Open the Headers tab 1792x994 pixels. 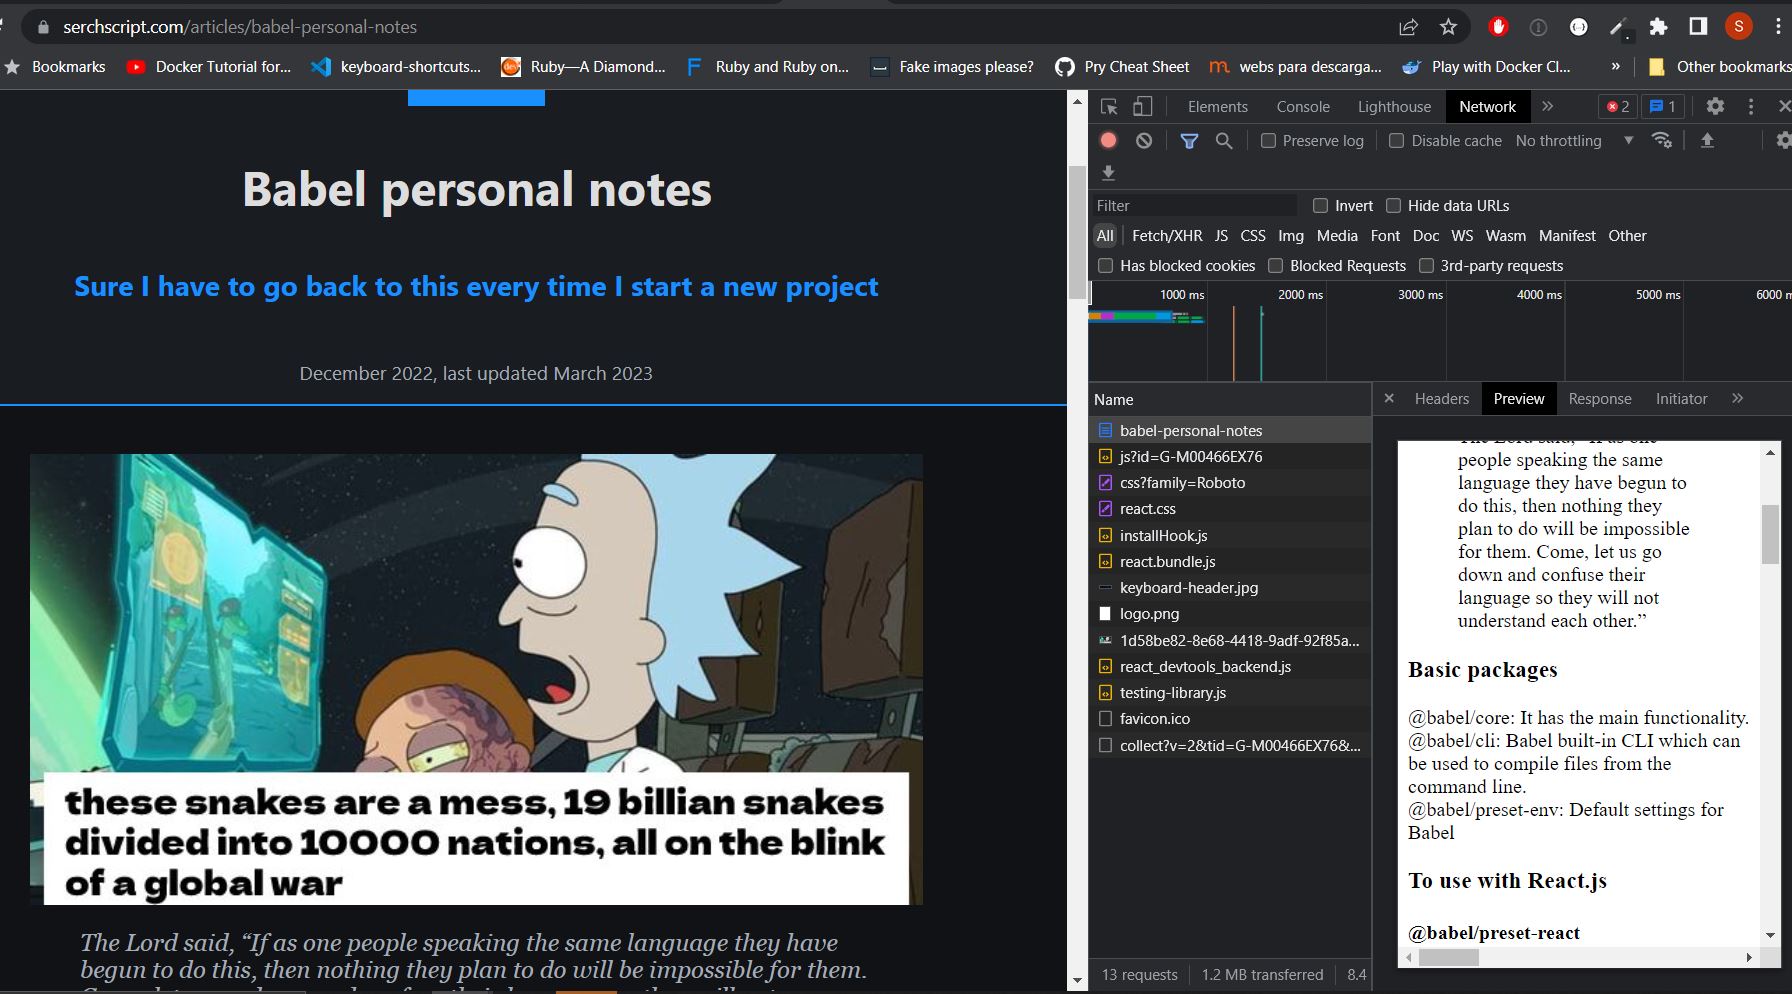click(1441, 398)
